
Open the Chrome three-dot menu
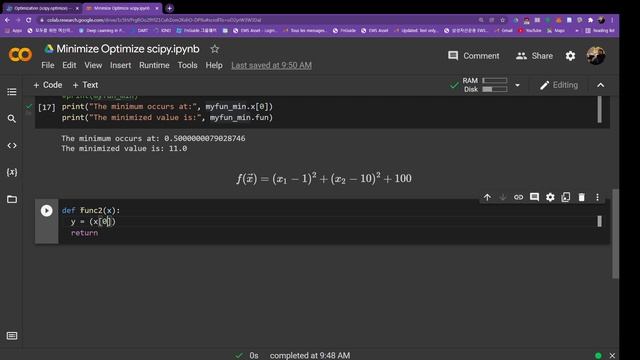[612, 20]
